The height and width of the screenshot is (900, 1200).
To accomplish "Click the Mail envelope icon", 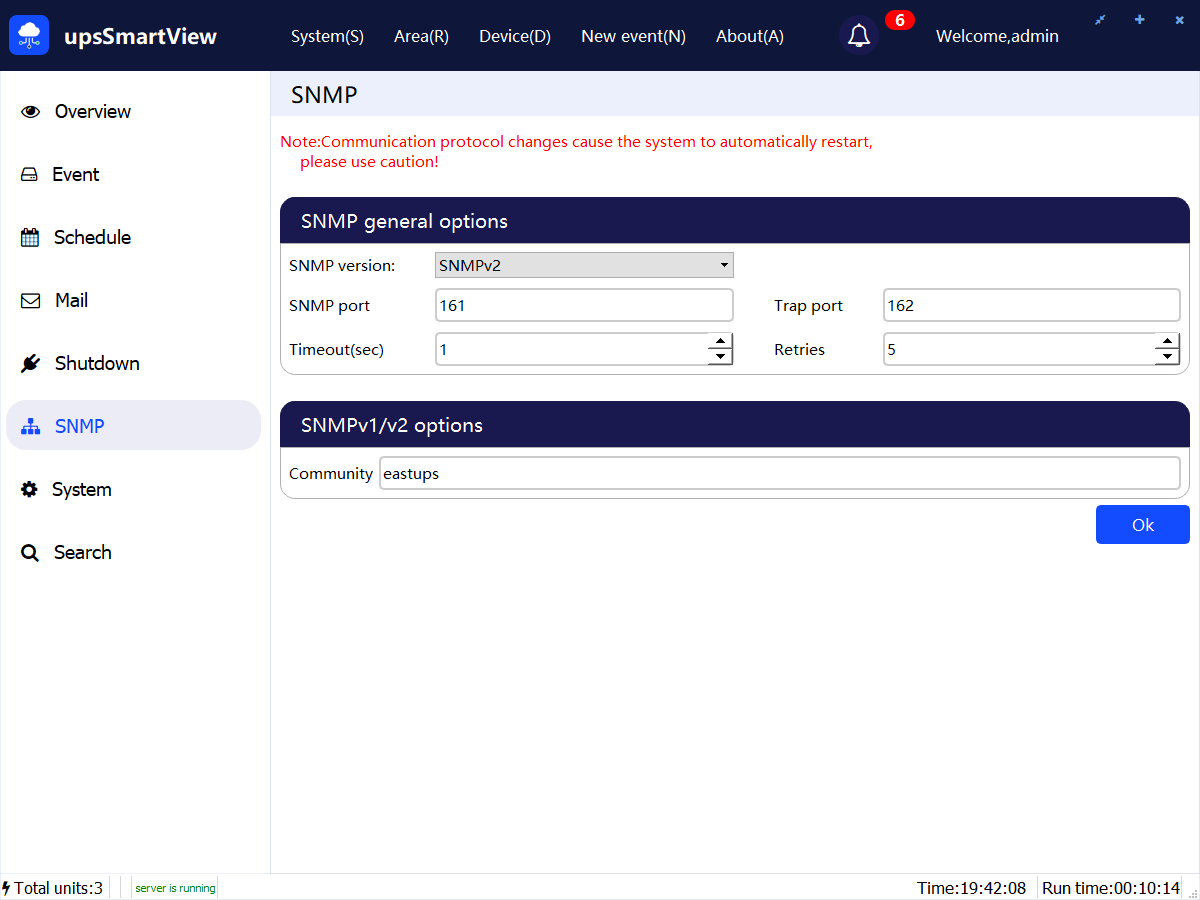I will [30, 301].
